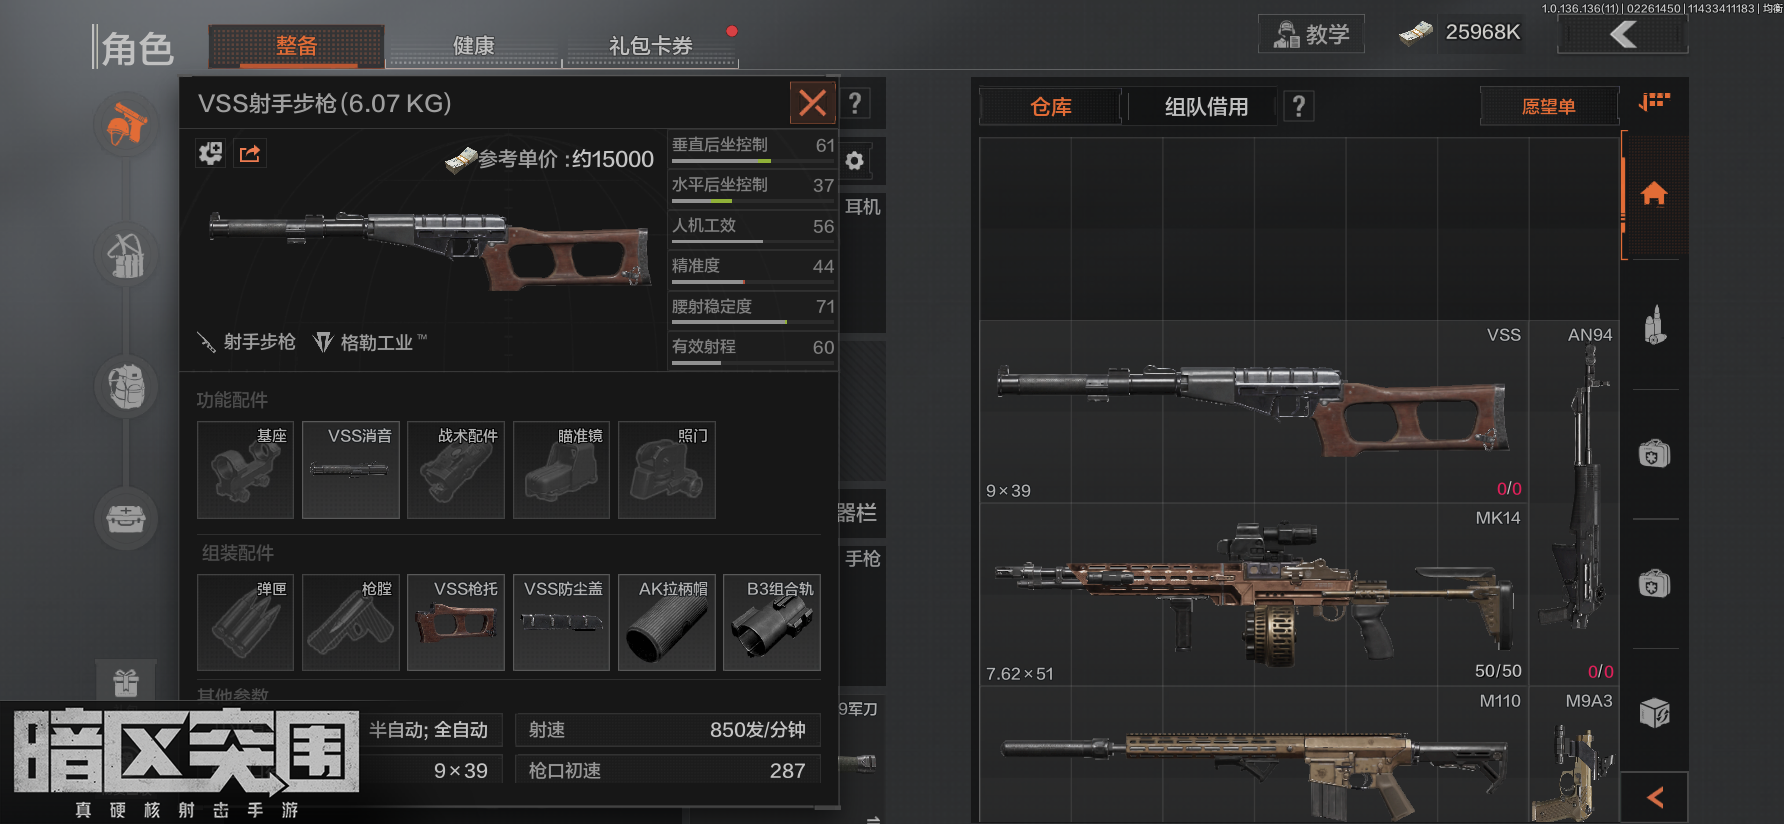Select the 仓库 warehouse tab

click(x=1050, y=107)
